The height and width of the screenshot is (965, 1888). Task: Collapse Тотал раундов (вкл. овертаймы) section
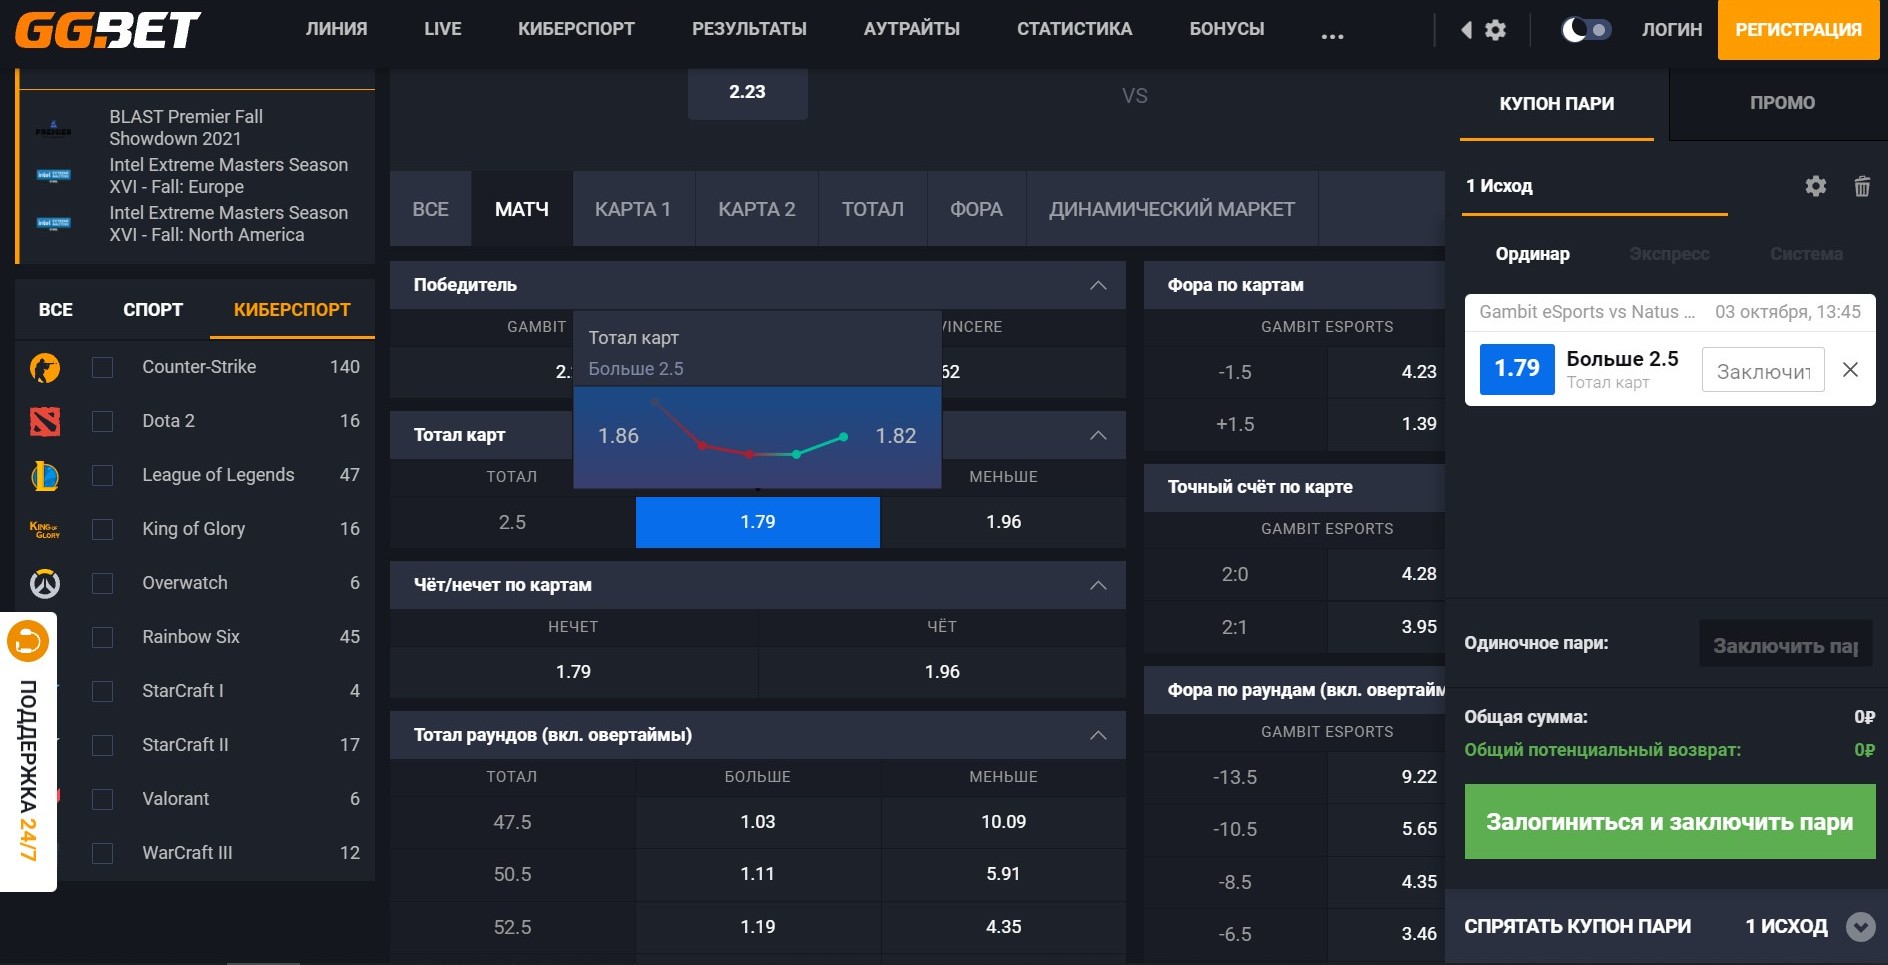coord(1098,735)
